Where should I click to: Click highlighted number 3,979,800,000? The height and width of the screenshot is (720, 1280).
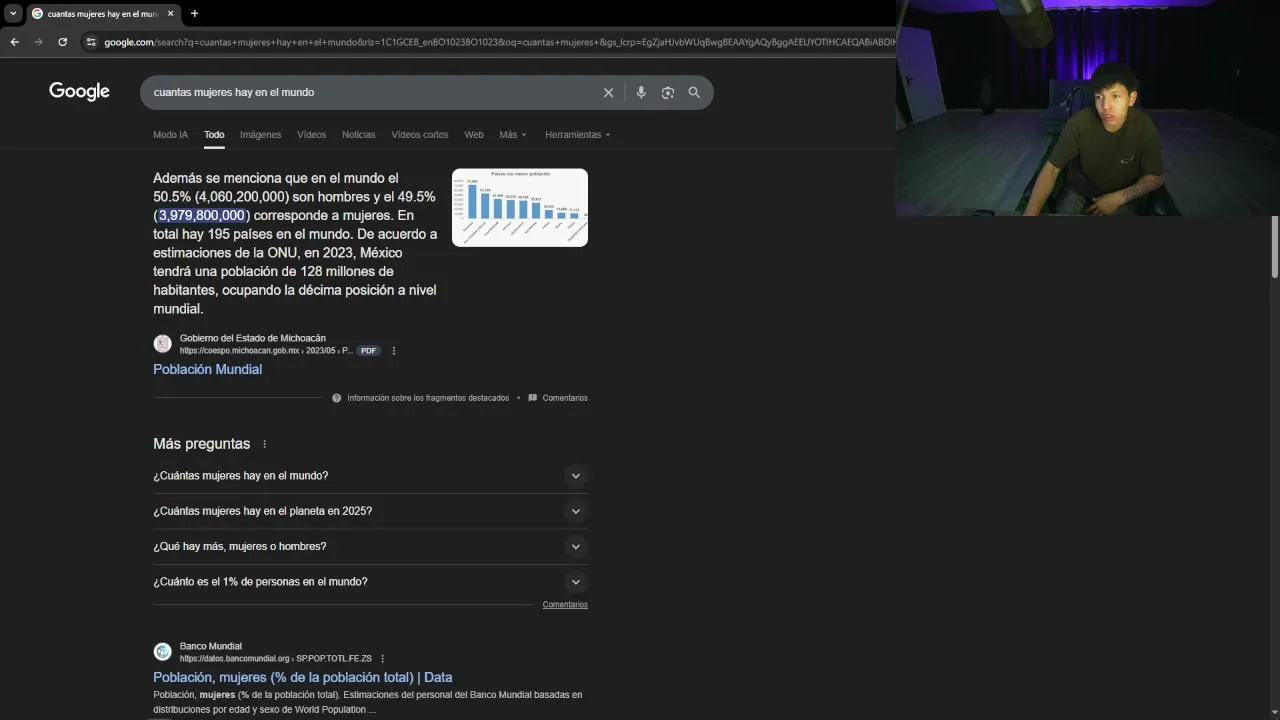(x=201, y=215)
